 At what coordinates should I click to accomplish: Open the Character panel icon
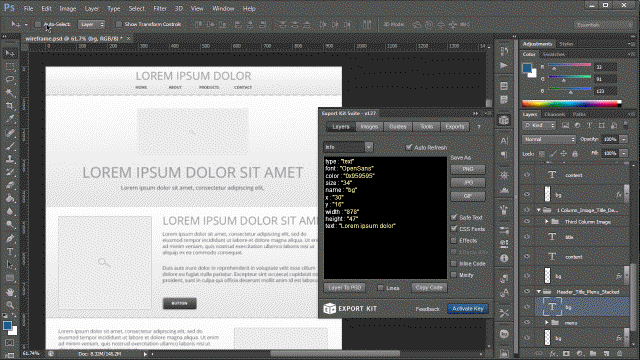504,141
